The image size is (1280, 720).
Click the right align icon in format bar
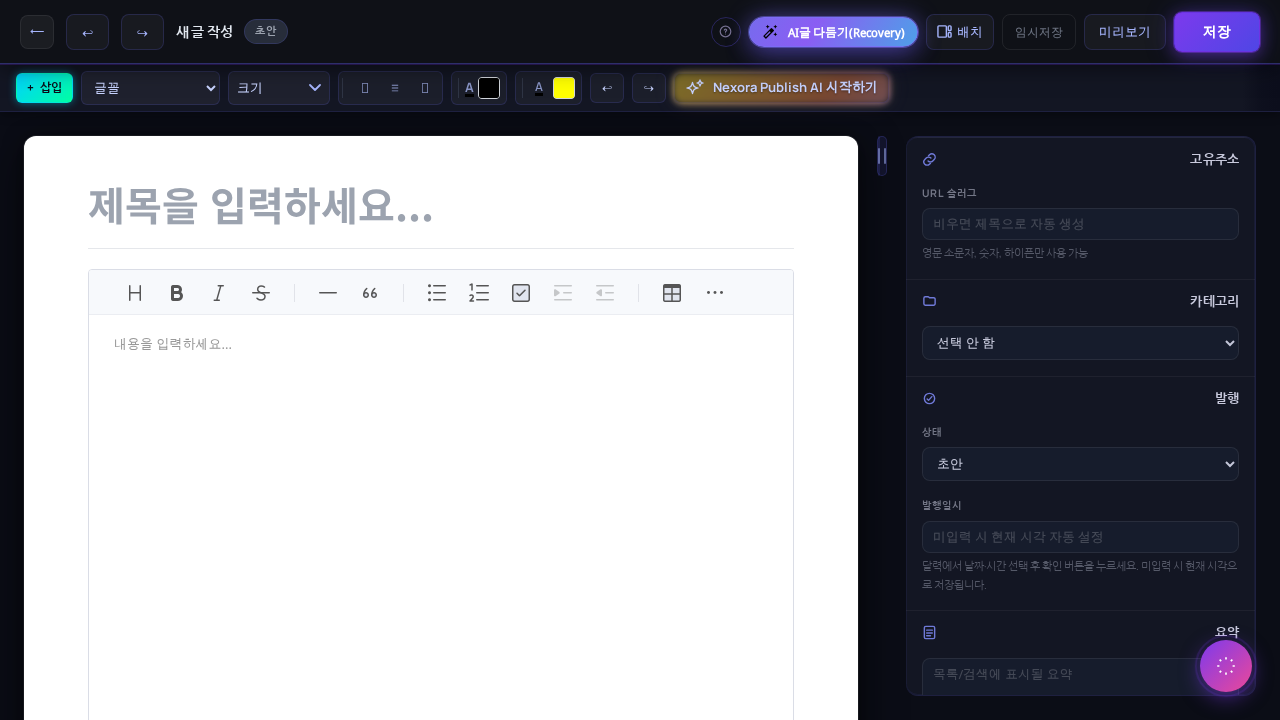(x=425, y=88)
